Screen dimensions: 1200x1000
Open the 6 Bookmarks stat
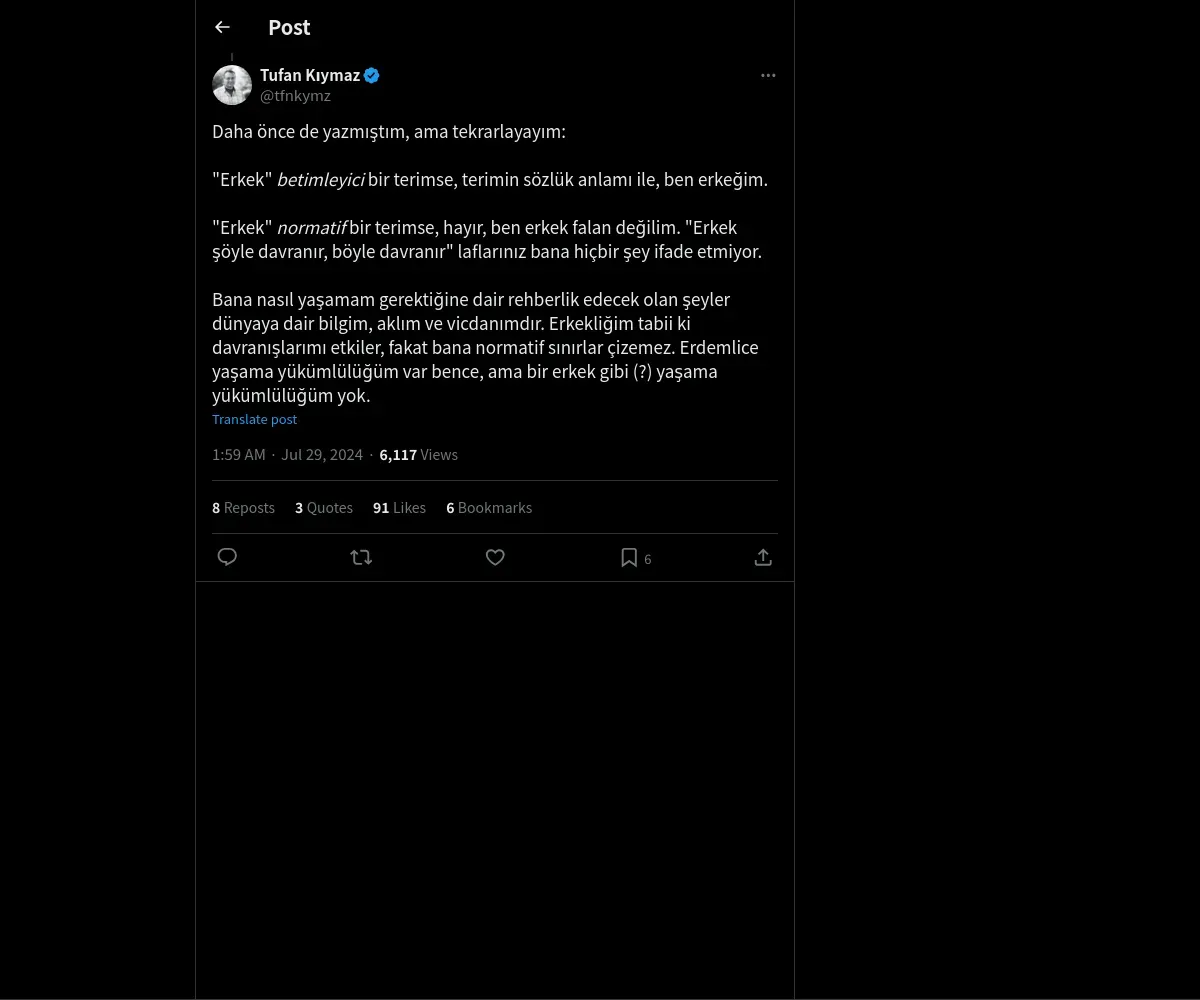489,508
